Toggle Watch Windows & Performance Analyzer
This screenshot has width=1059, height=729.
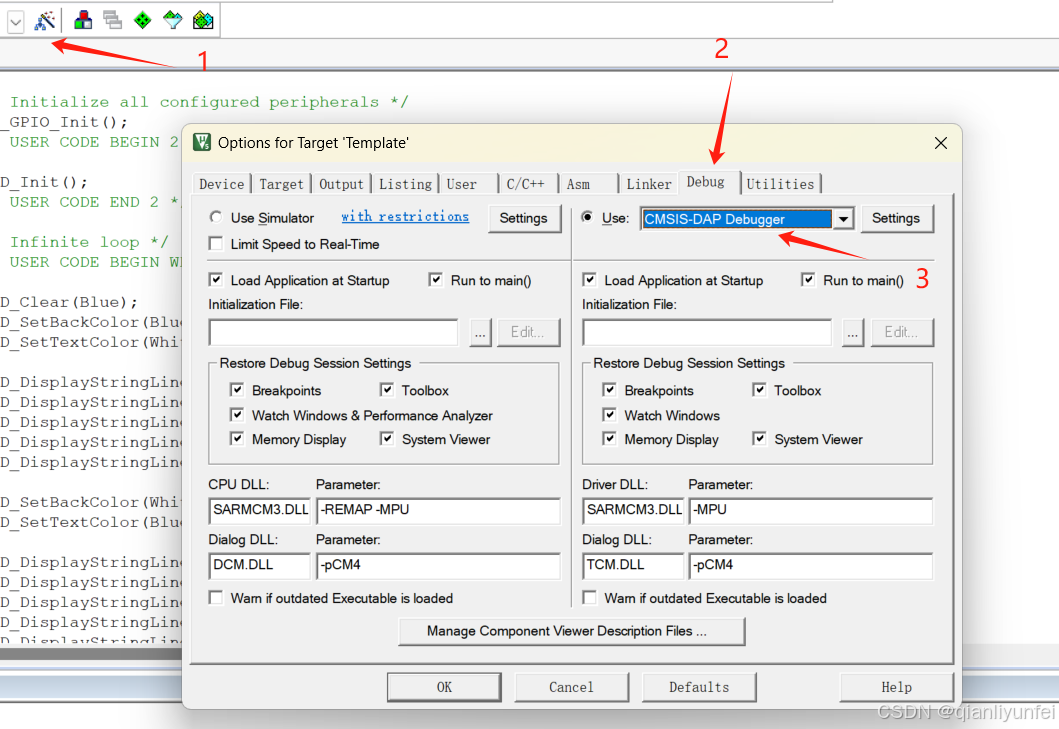tap(237, 414)
